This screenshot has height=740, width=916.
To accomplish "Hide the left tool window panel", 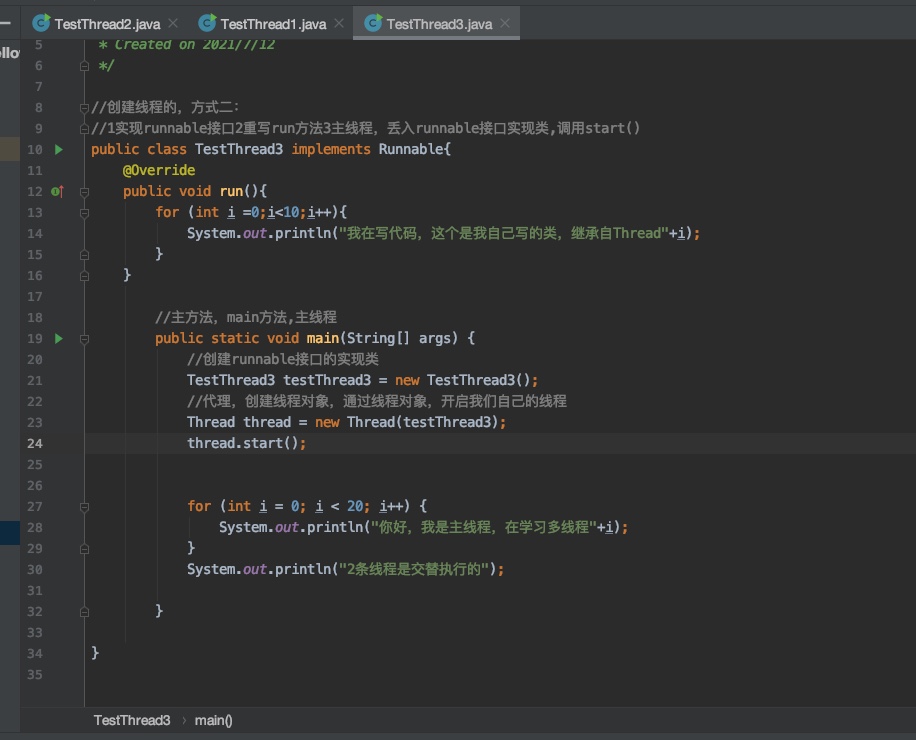I will click(x=5, y=20).
